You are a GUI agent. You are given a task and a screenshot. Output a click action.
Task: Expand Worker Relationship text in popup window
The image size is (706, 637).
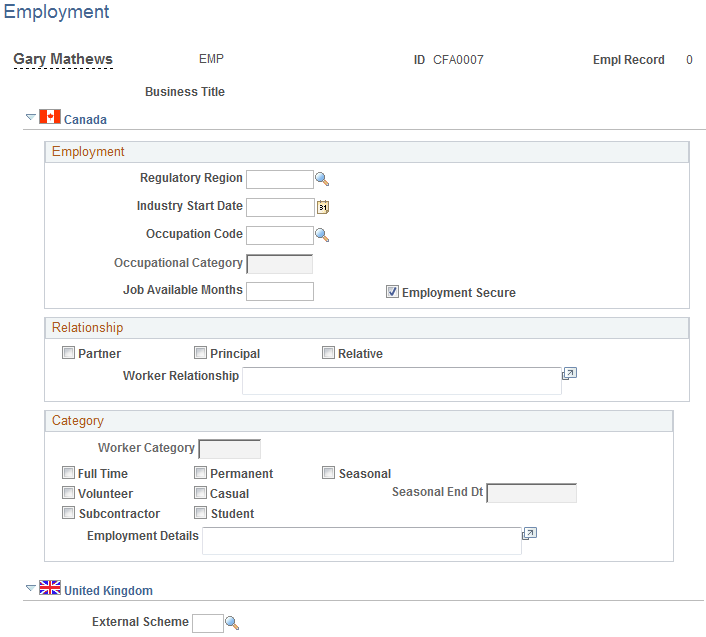pos(570,374)
